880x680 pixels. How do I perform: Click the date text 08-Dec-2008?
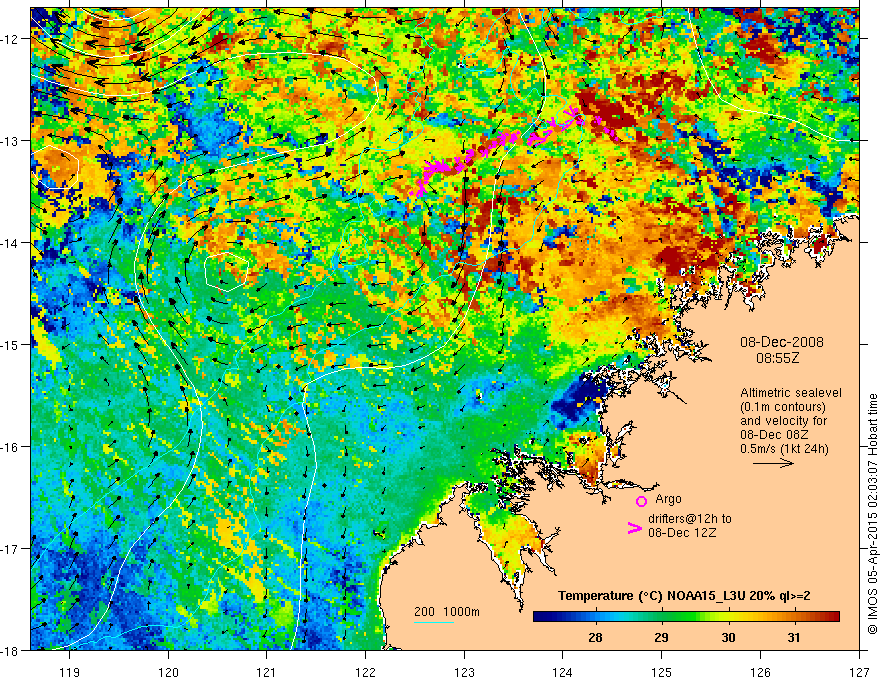click(x=782, y=342)
